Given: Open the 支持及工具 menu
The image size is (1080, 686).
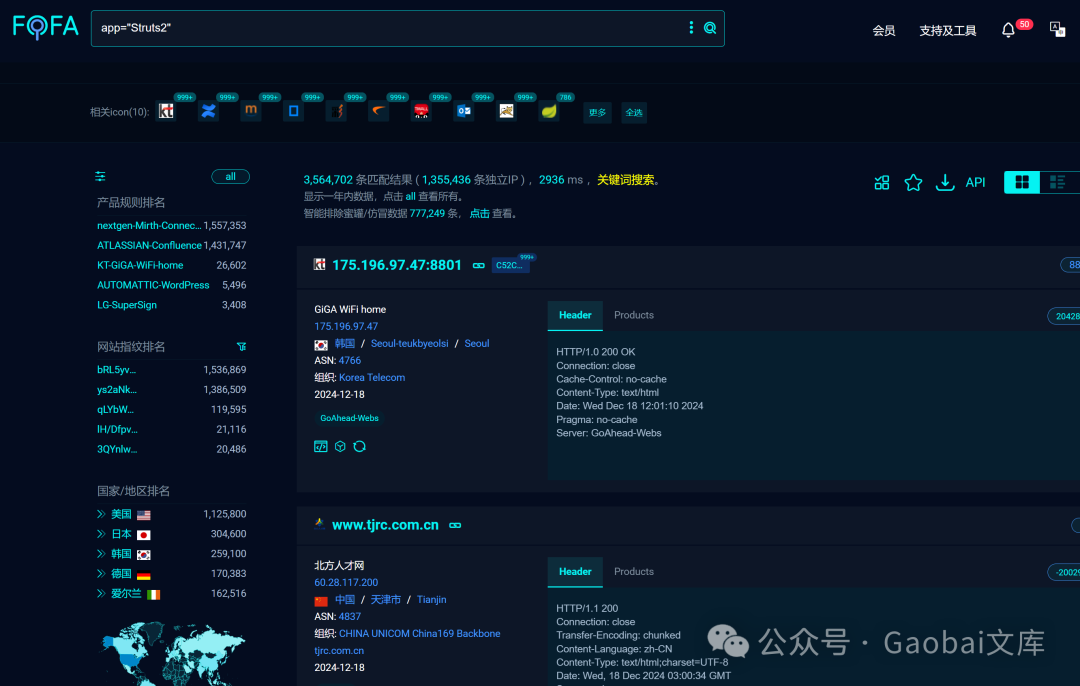Looking at the screenshot, I should (948, 30).
